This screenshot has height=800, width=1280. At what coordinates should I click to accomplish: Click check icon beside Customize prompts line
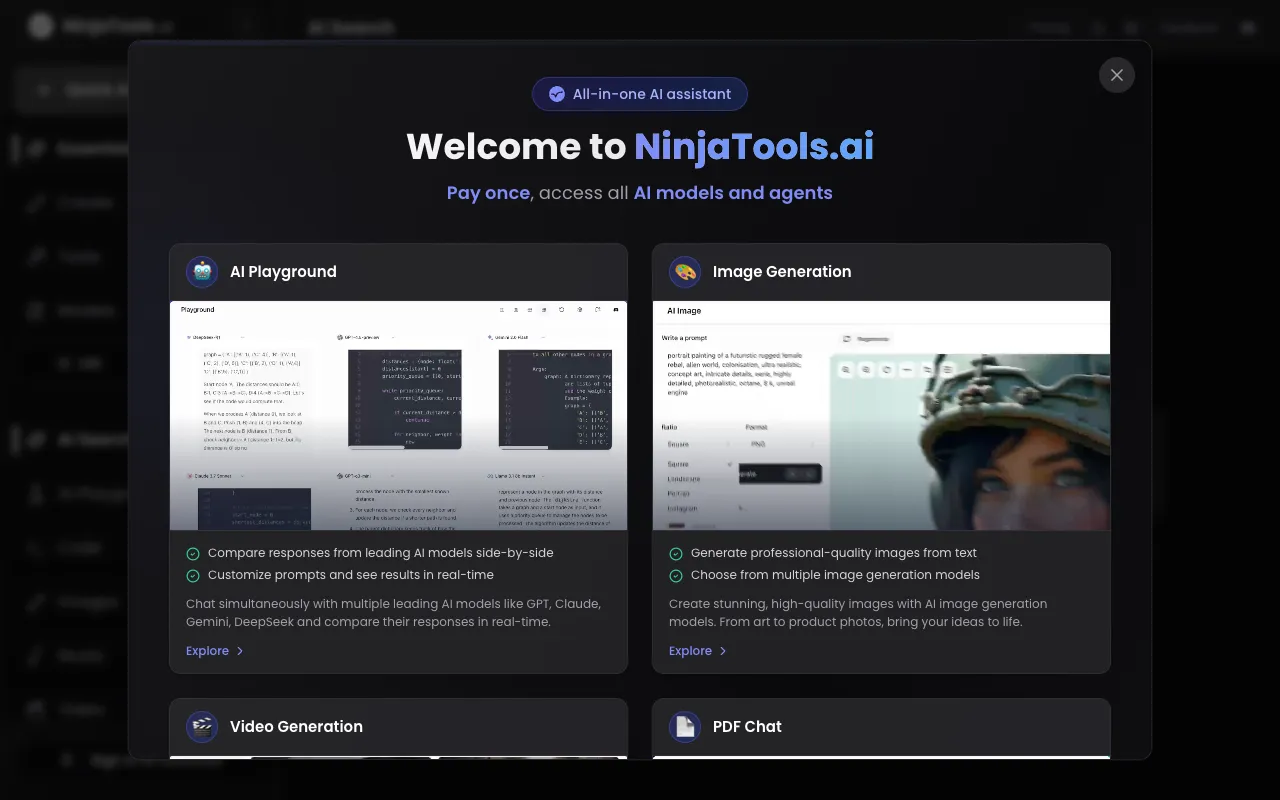tap(193, 575)
